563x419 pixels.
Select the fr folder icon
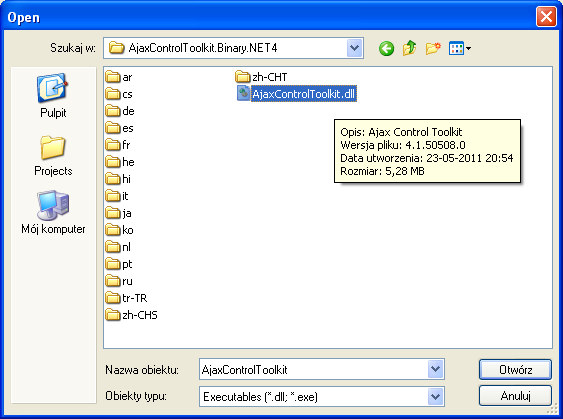113,145
